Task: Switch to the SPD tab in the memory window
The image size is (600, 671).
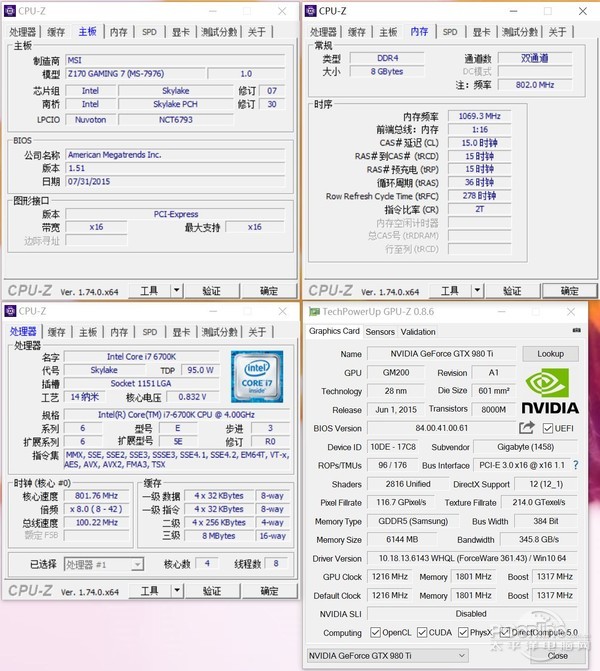Action: [450, 32]
